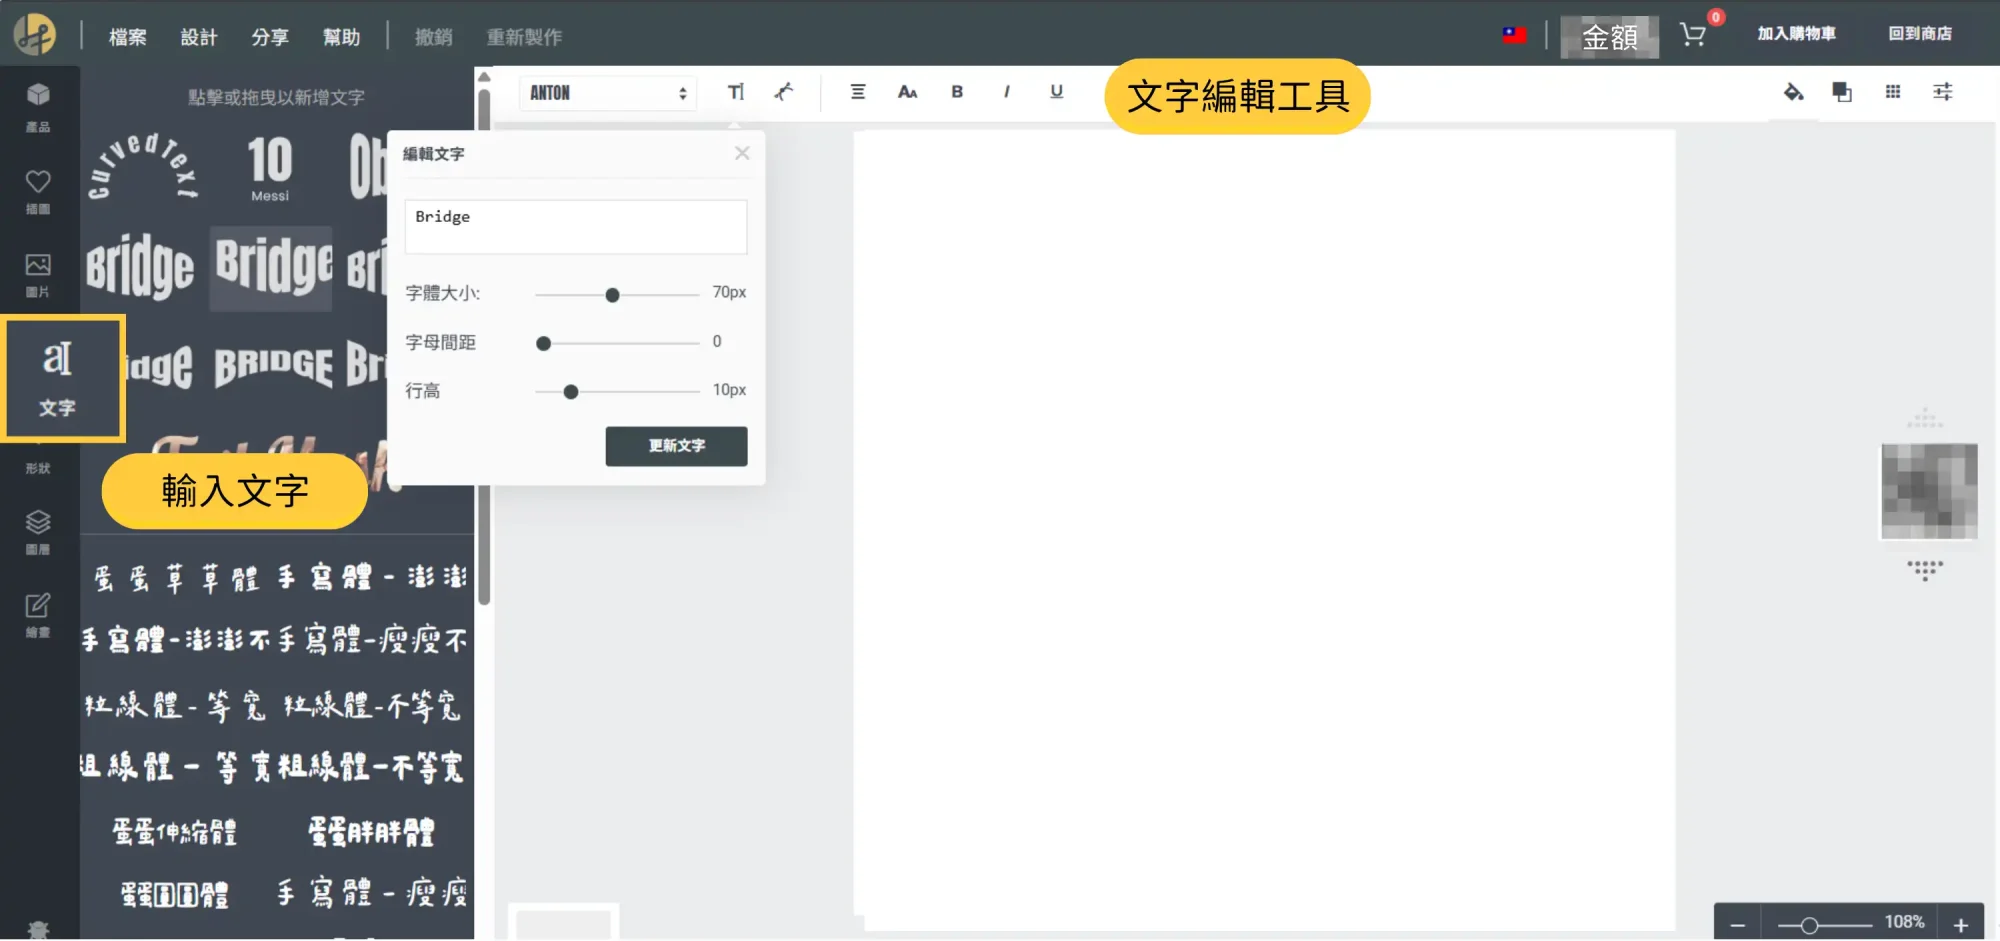Toggle bold text formatting
2000x941 pixels.
point(957,92)
